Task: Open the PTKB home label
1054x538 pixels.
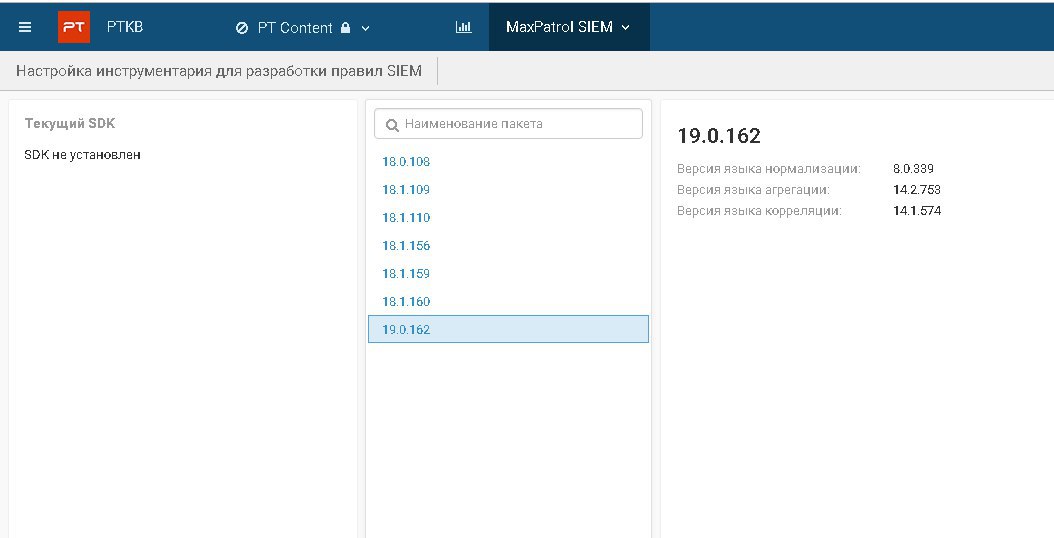Action: coord(125,27)
